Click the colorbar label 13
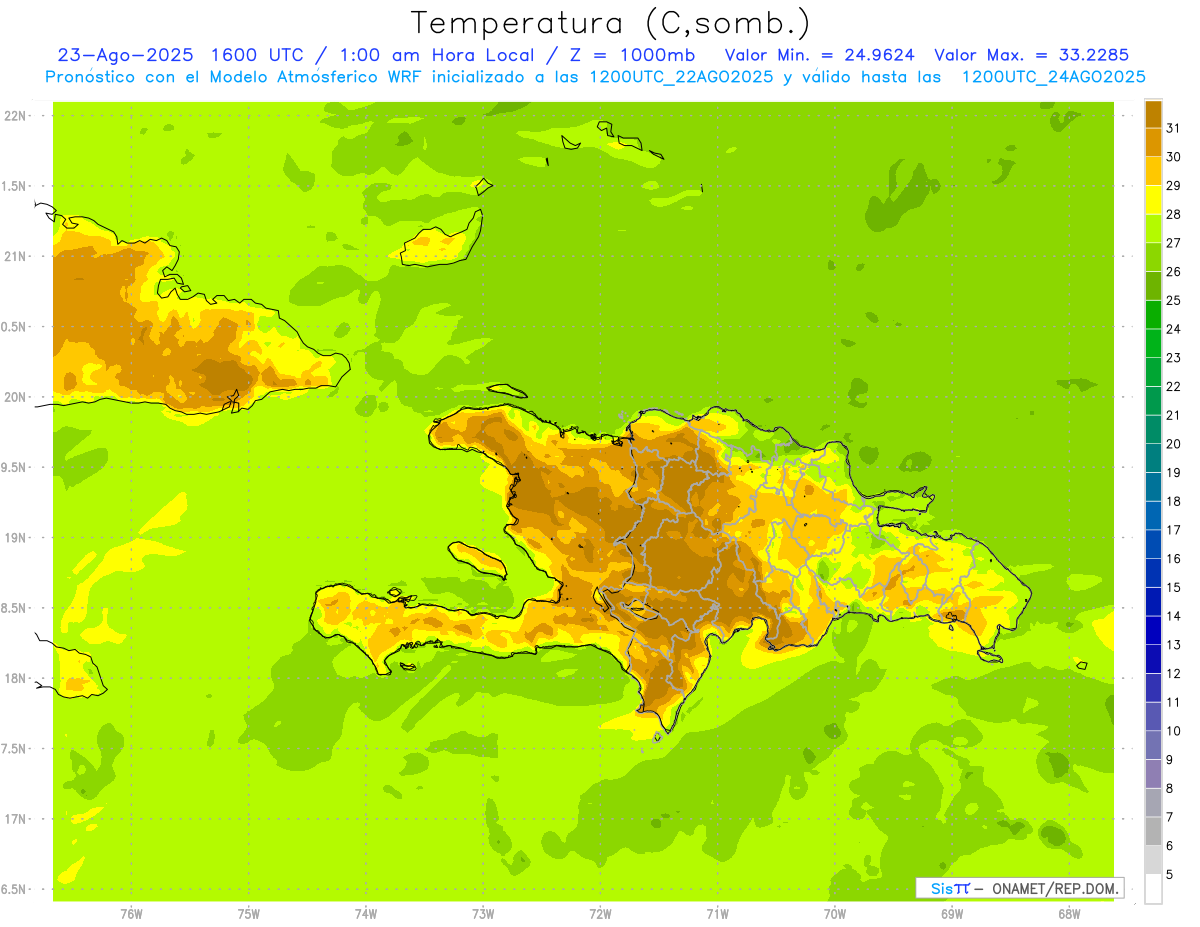Screen dimensions: 1200x927 pos(1173,645)
